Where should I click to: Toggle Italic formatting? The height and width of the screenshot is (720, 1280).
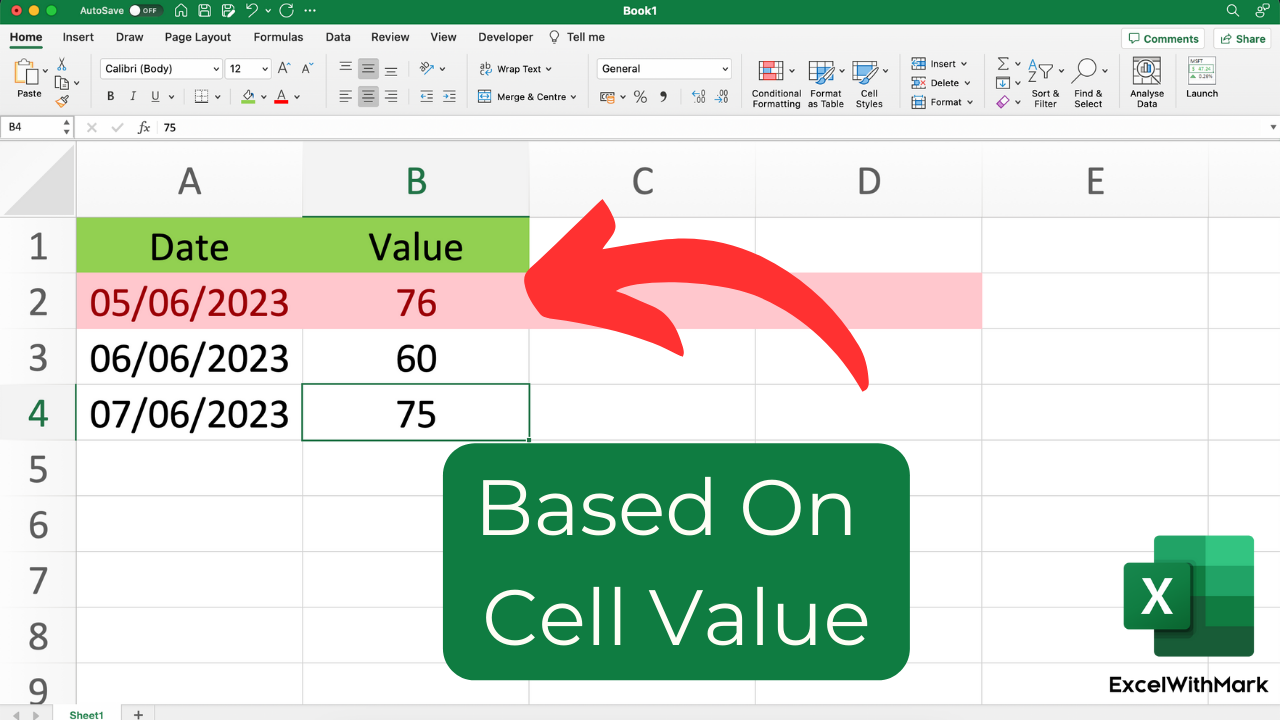134,96
